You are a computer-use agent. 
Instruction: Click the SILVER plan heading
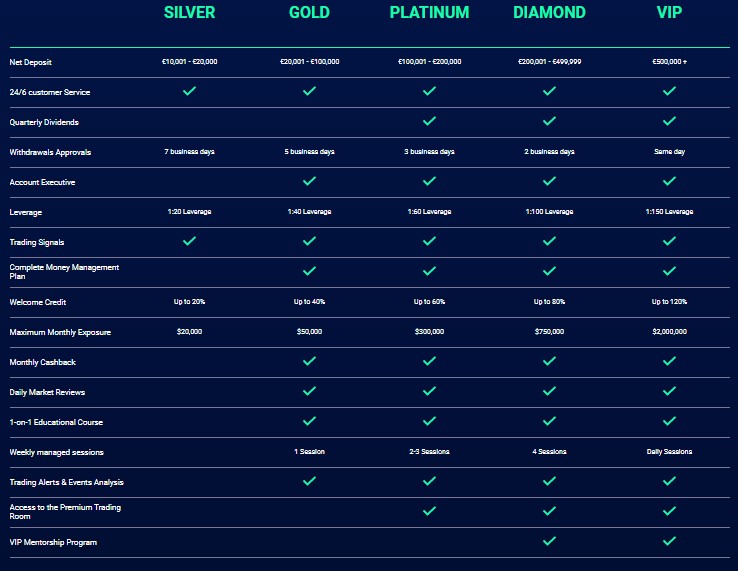[x=189, y=12]
